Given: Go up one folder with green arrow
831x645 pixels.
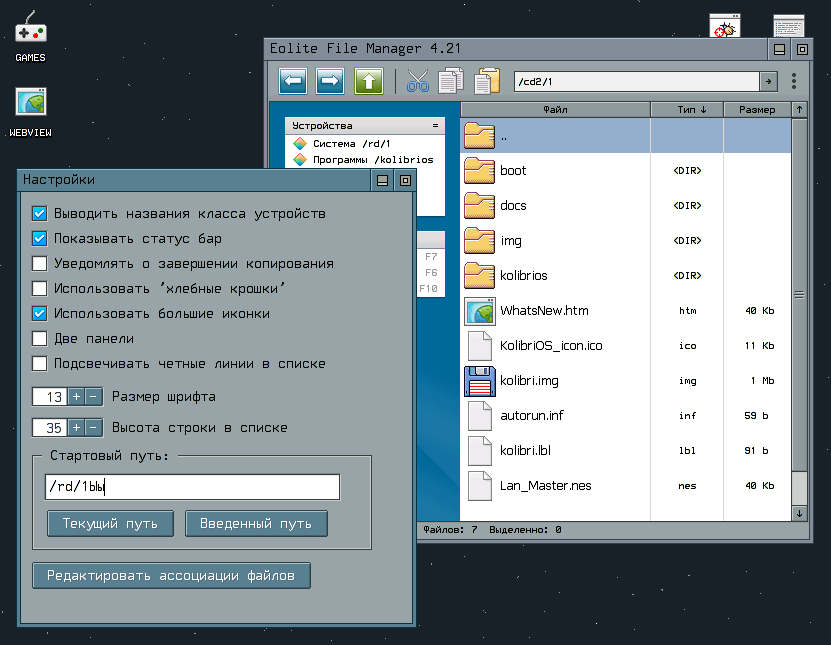Looking at the screenshot, I should coord(369,81).
